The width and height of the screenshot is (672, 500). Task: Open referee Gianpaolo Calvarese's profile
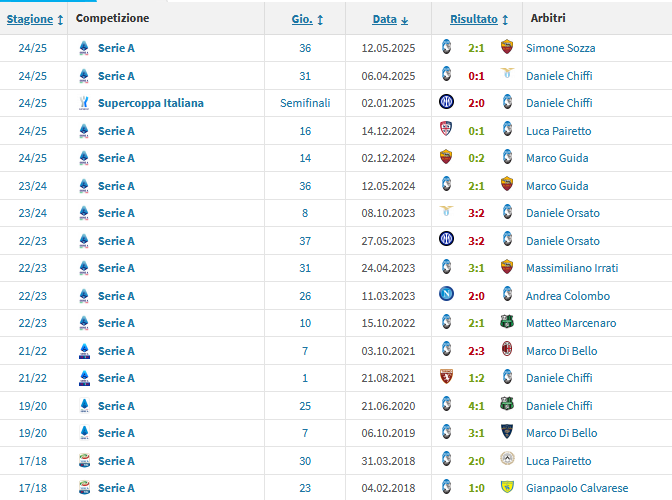pos(577,488)
